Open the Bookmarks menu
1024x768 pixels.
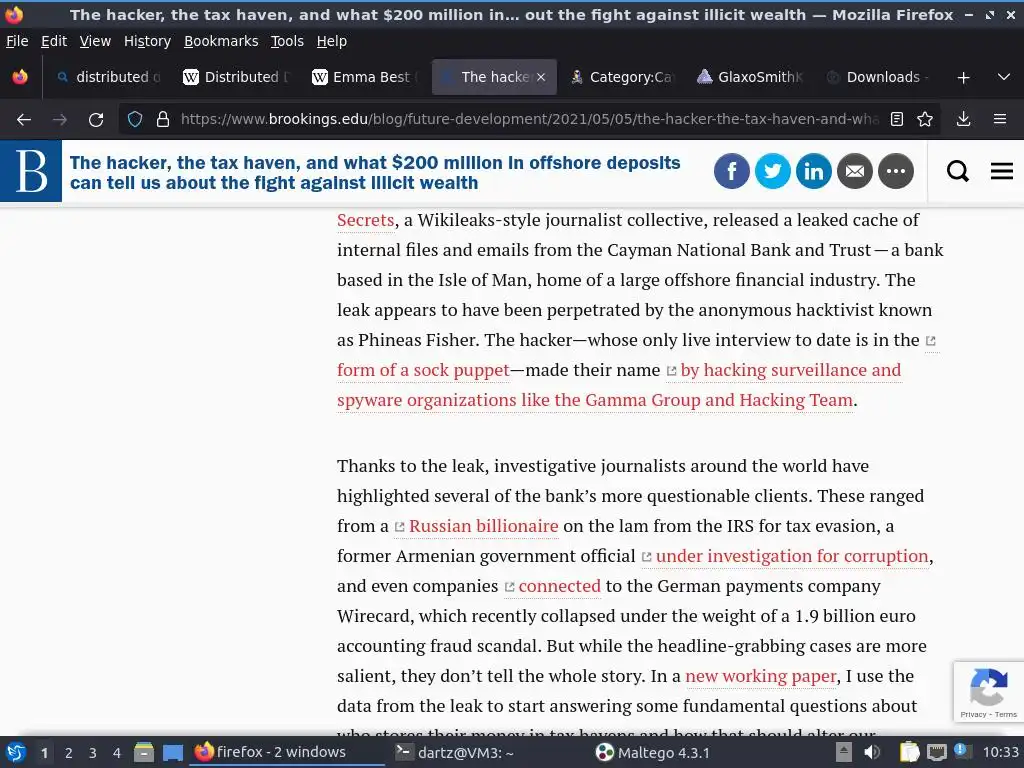(x=221, y=41)
